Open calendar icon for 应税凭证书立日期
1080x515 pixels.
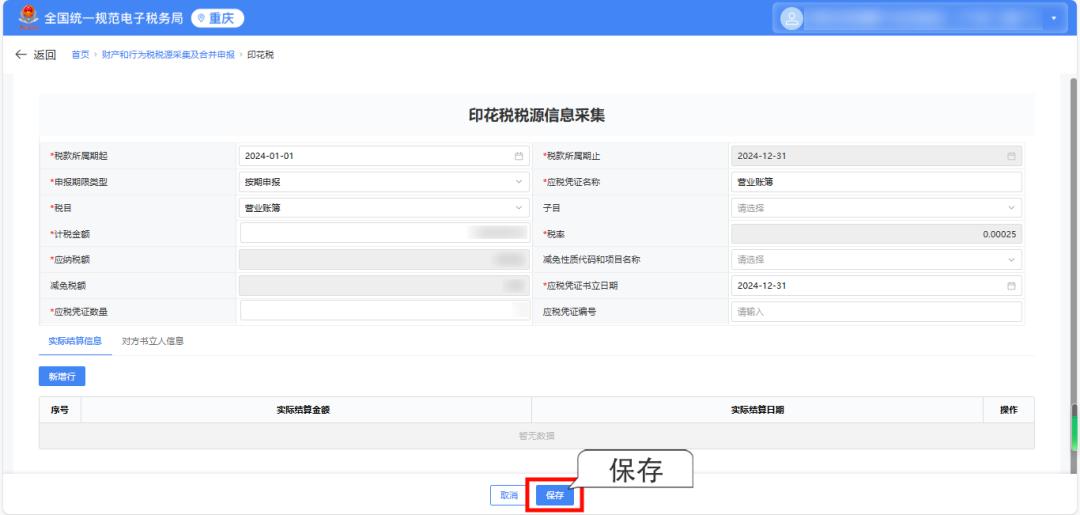[x=1011, y=286]
